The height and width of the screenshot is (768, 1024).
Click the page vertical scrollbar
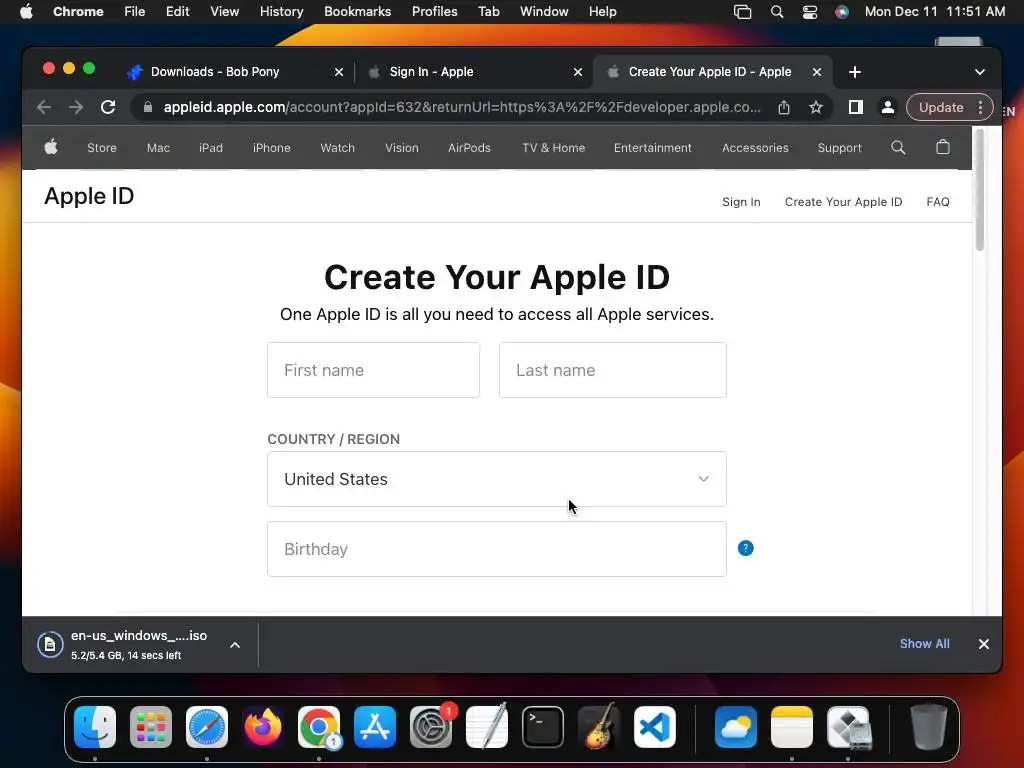pos(979,189)
